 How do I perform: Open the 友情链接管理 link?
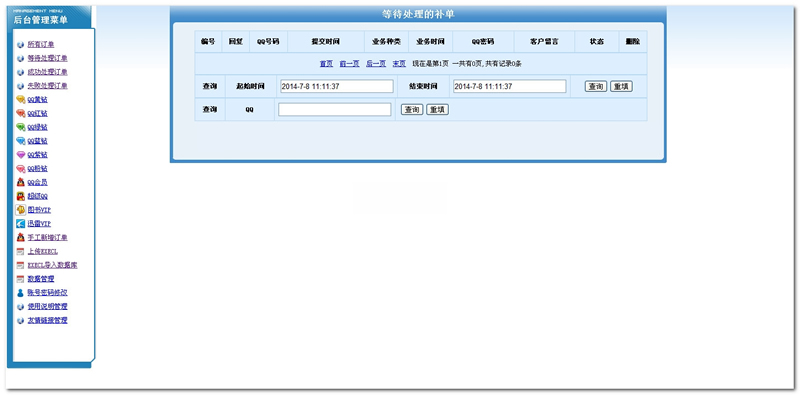47,320
